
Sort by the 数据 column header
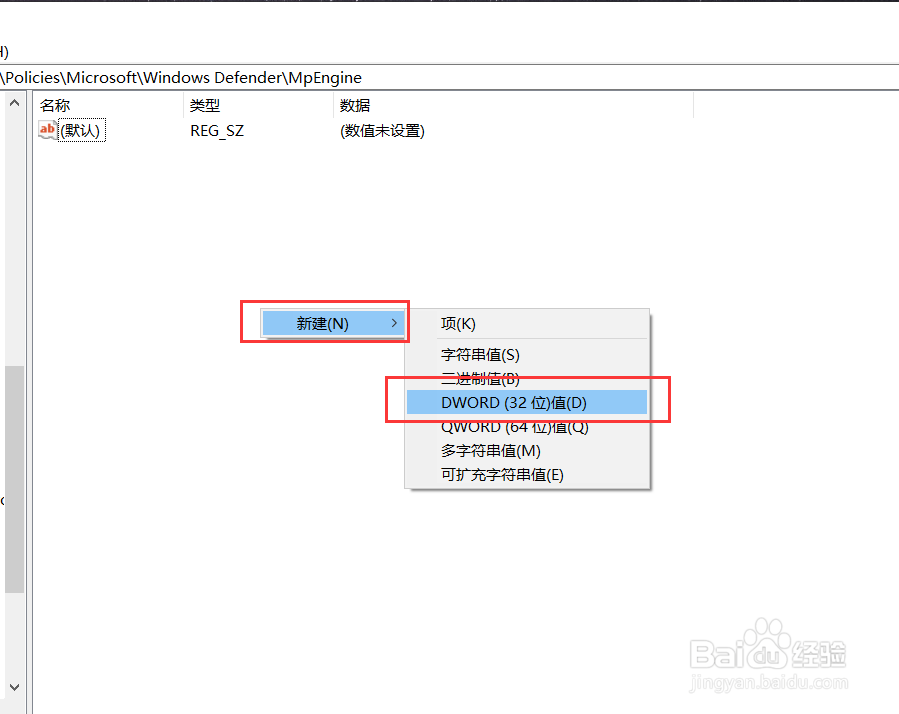click(x=513, y=106)
